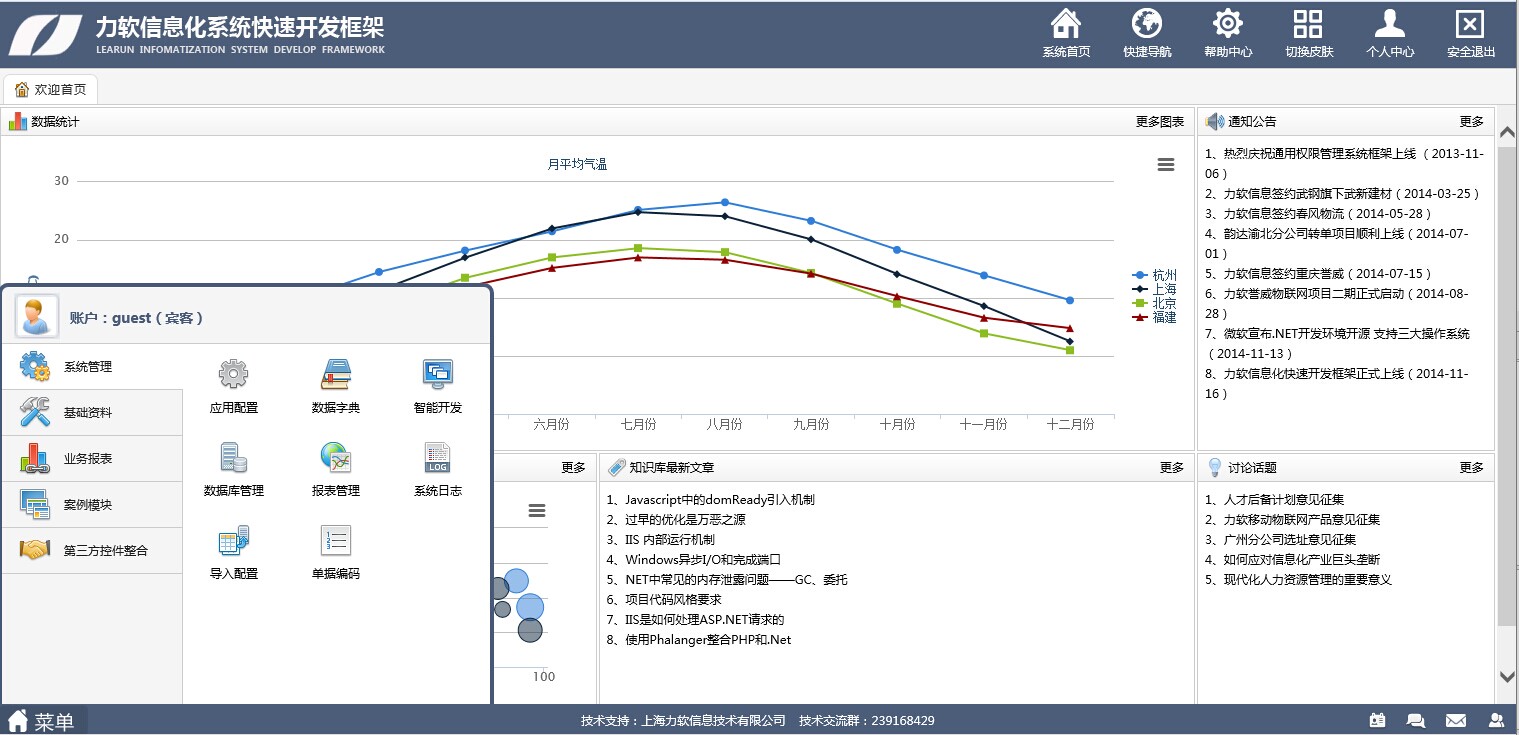Image resolution: width=1519 pixels, height=735 pixels.
Task: Open the 帮助中心 gear icon
Action: tap(1228, 23)
